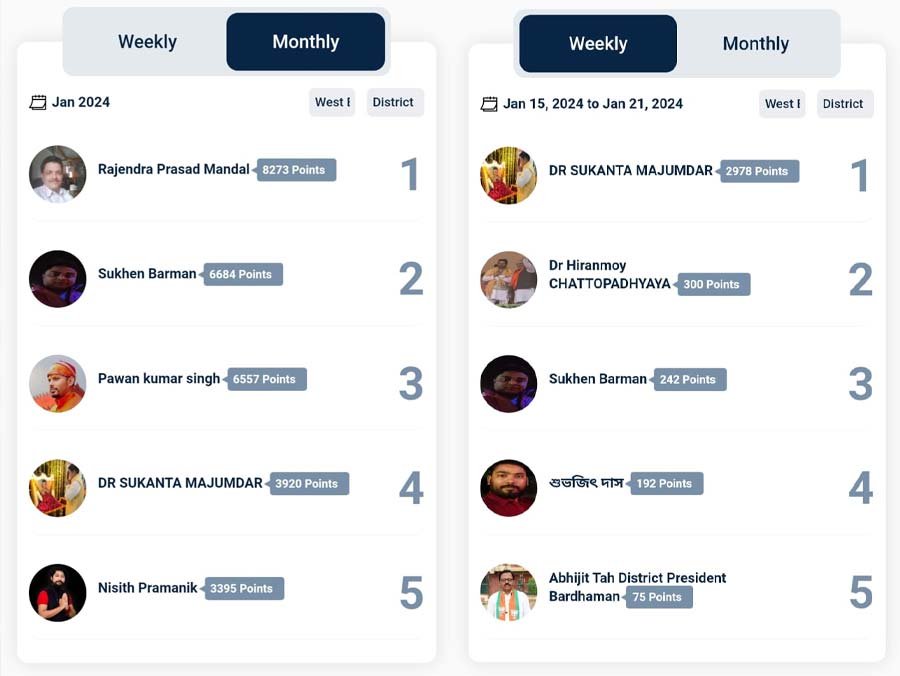
Task: Switch left panel to Weekly view
Action: 147,42
